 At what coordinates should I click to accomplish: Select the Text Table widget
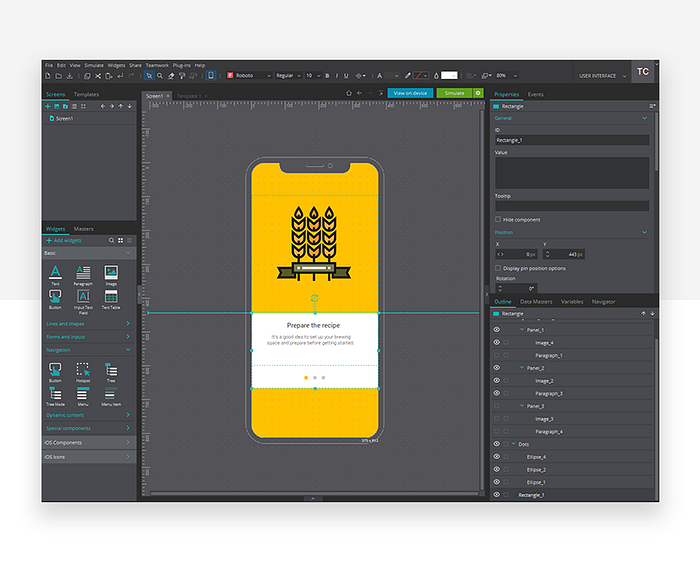coord(111,299)
